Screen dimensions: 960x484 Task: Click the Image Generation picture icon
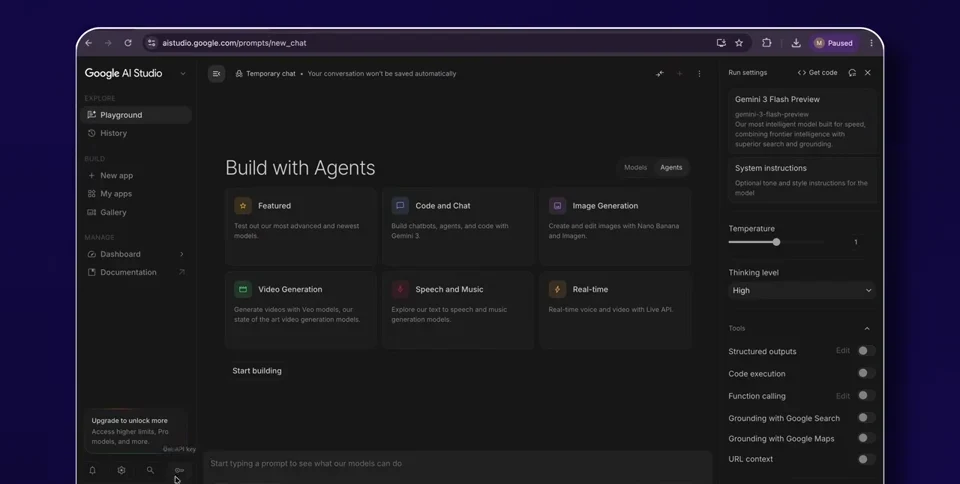click(557, 206)
